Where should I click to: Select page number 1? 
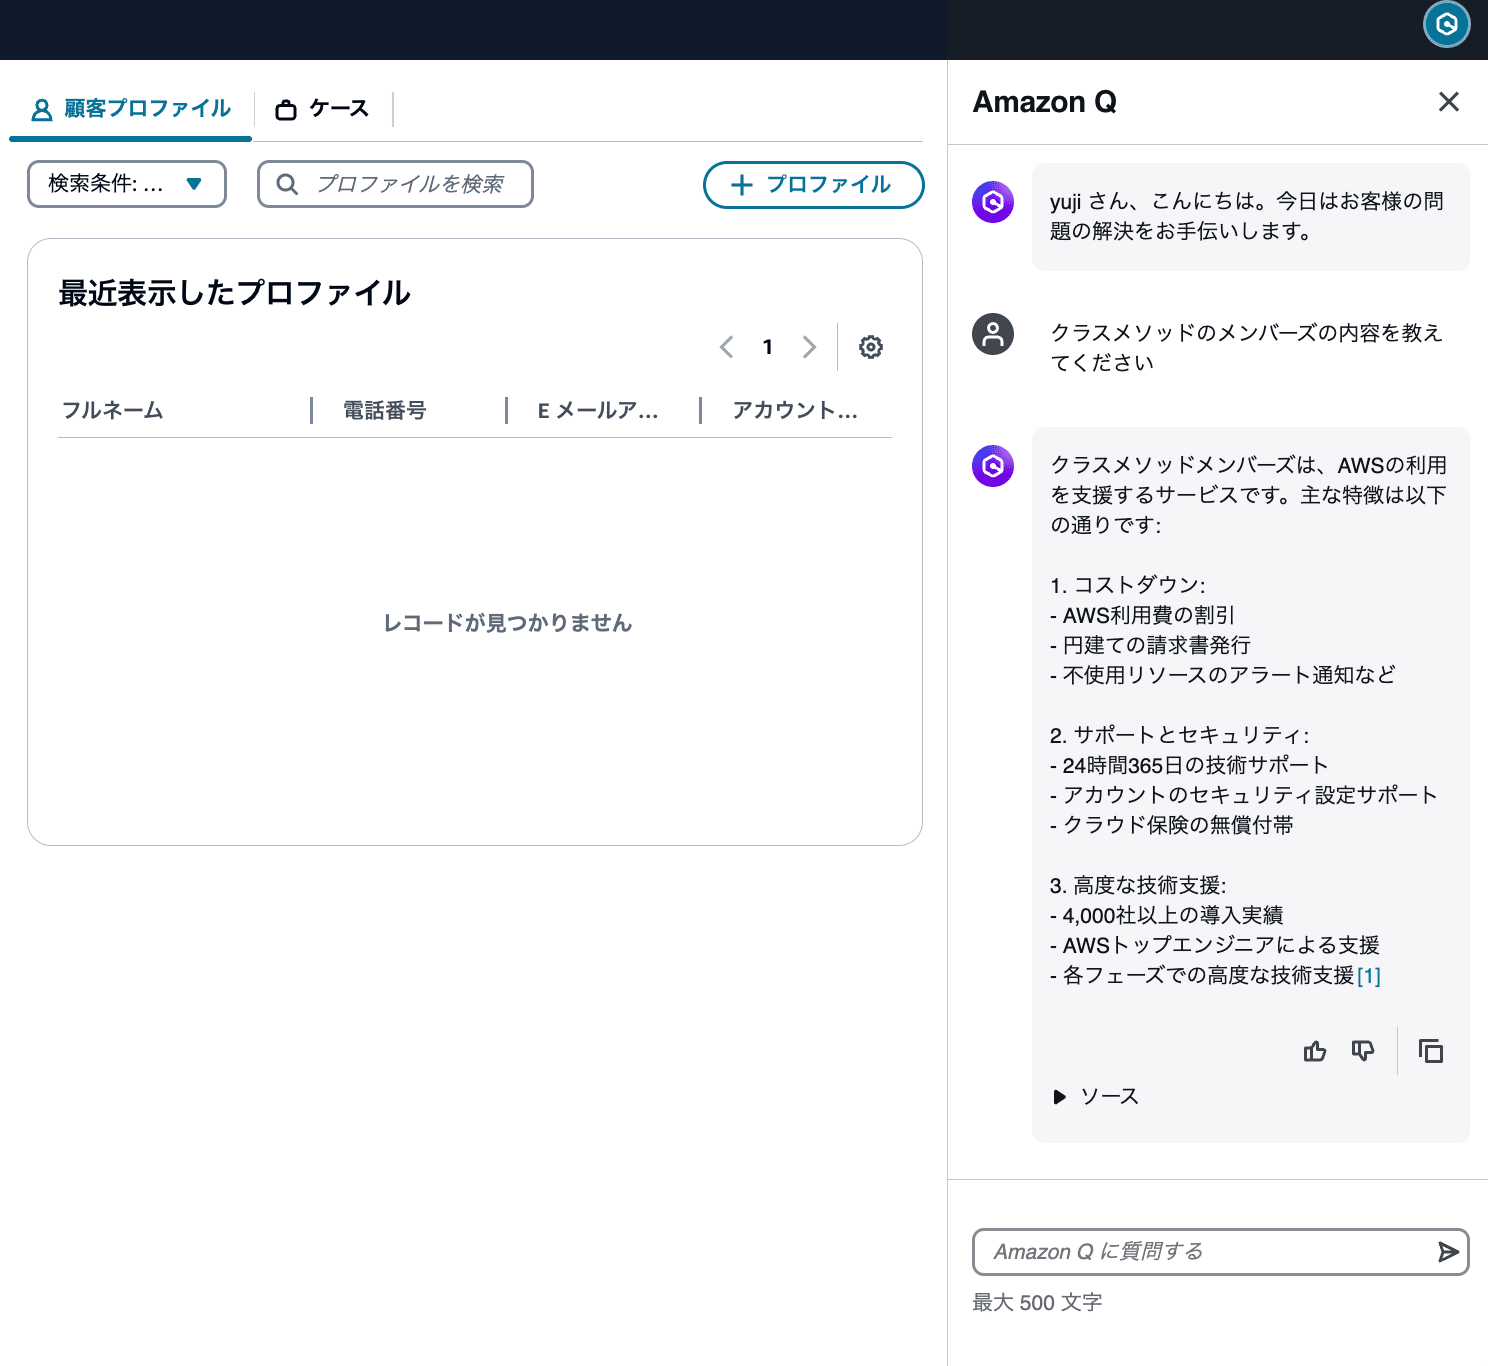pos(767,347)
